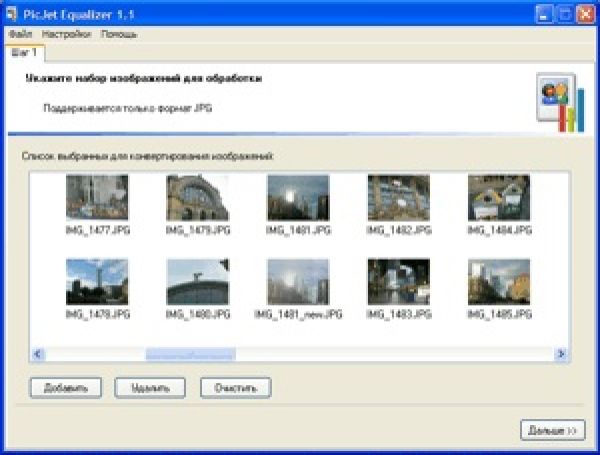The width and height of the screenshot is (600, 455).
Task: Select thumbnail IMG_1481_new.JPG
Action: click(298, 282)
